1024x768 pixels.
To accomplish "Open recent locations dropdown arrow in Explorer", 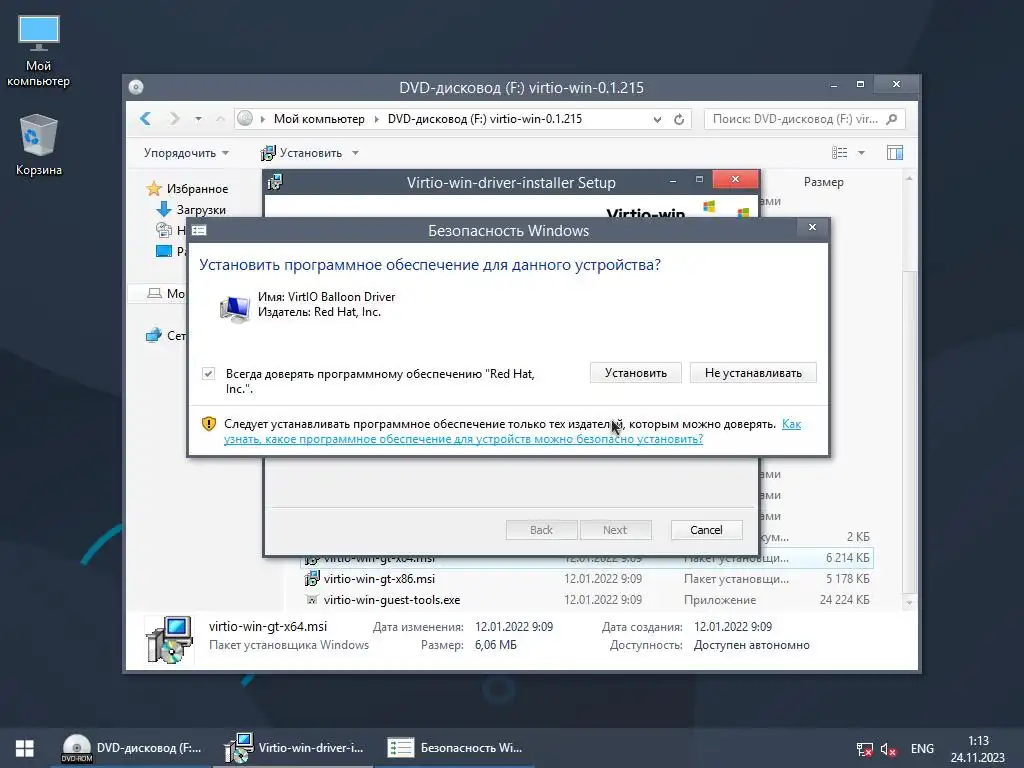I will [x=198, y=119].
